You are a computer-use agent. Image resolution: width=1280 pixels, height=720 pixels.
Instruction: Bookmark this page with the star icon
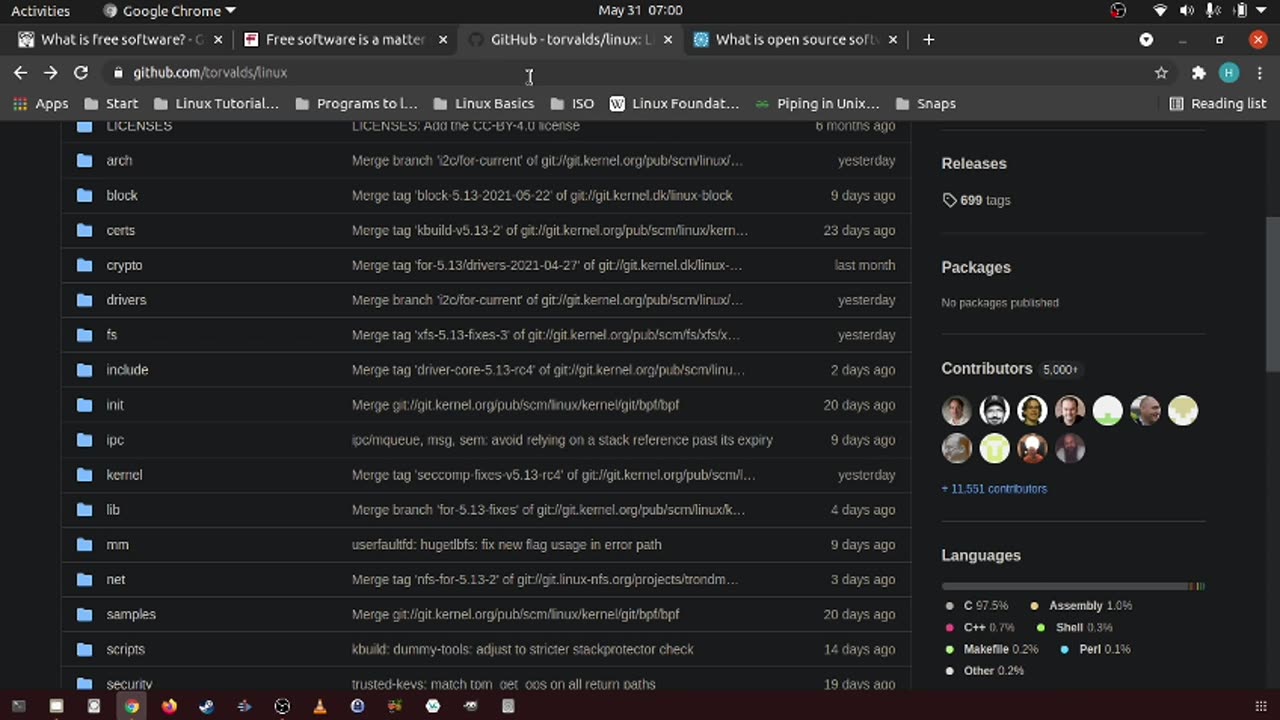[x=1161, y=72]
